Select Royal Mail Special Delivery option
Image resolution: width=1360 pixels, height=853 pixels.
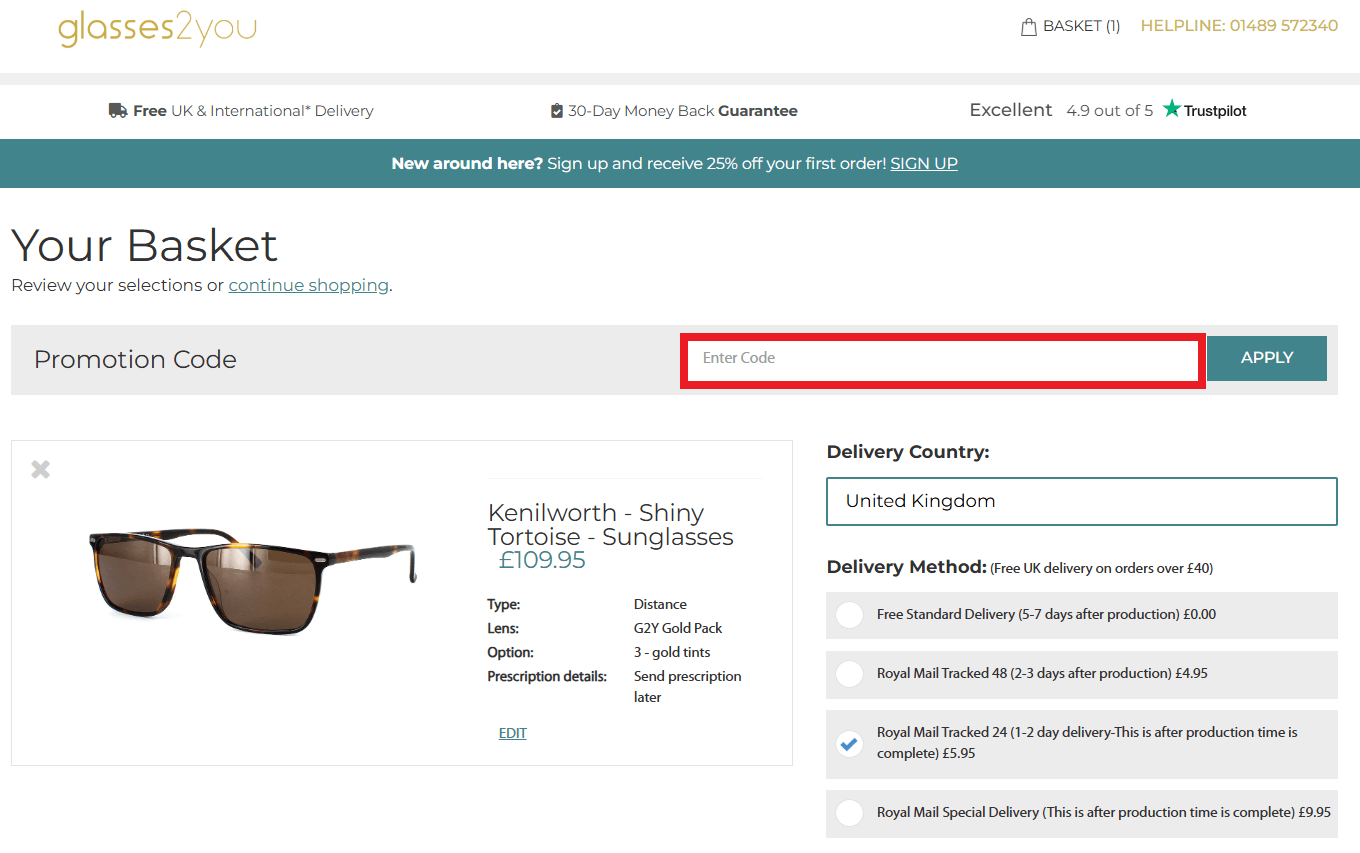pos(1082,813)
